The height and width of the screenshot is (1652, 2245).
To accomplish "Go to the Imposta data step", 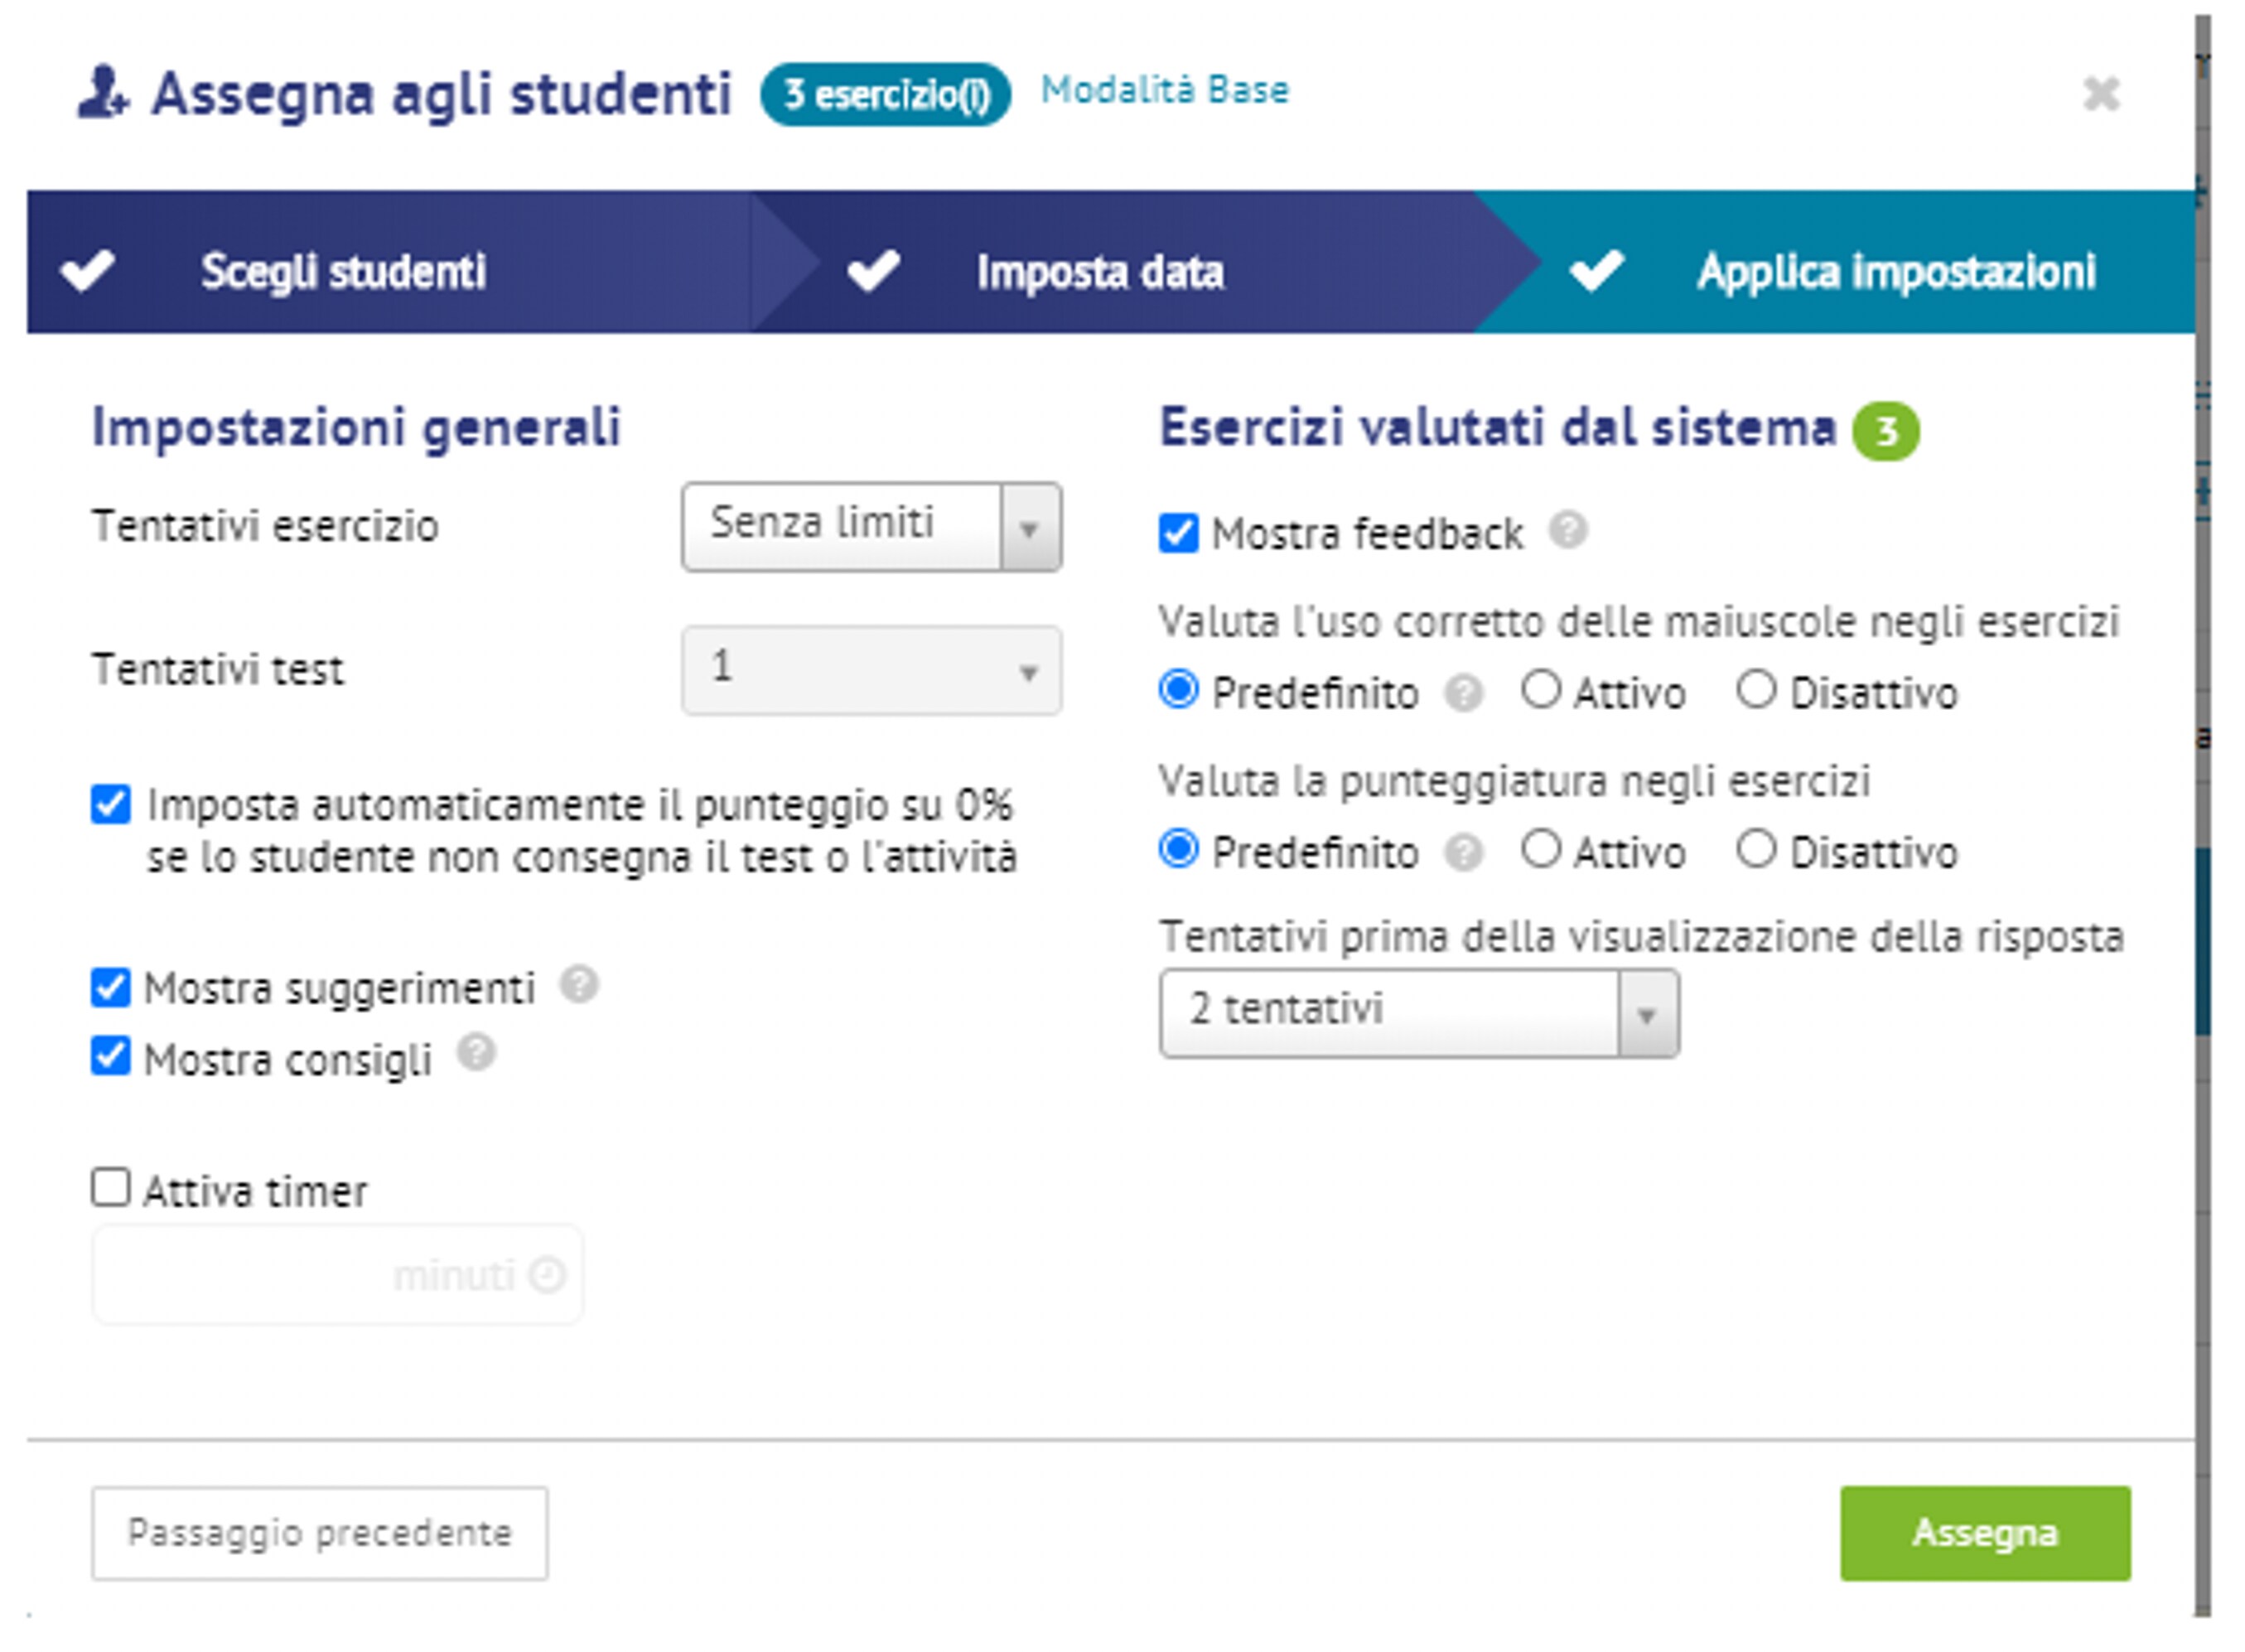I will coord(1098,272).
